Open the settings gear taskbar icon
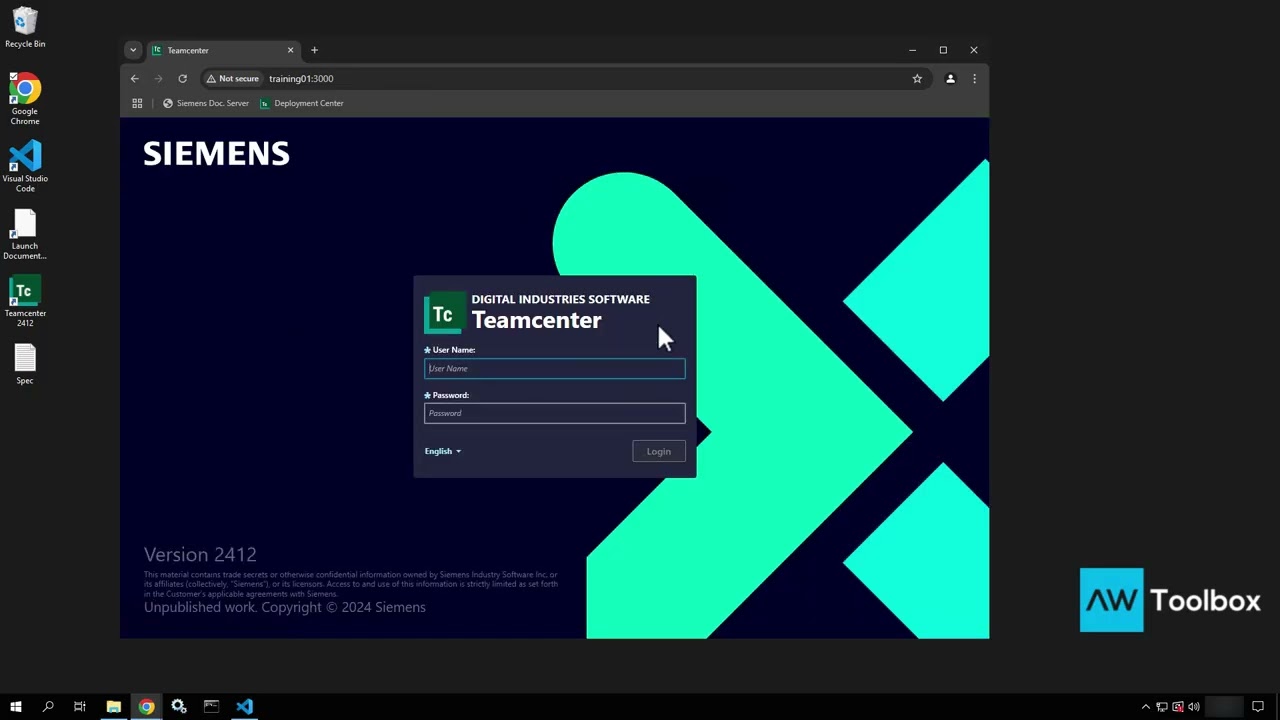 tap(179, 707)
